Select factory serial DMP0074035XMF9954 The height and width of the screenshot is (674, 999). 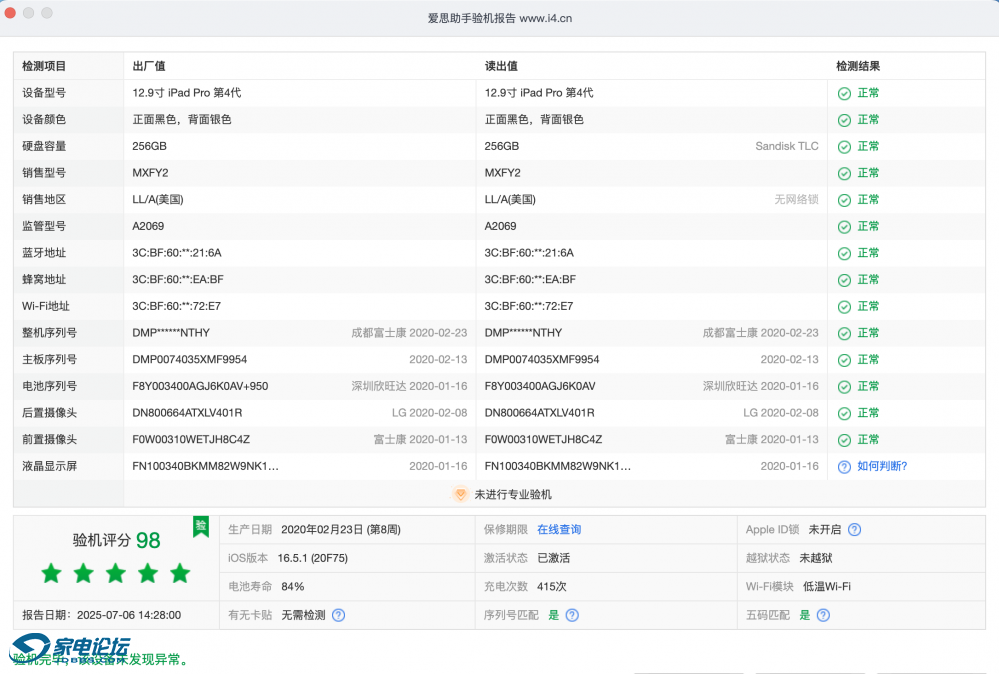pos(190,359)
